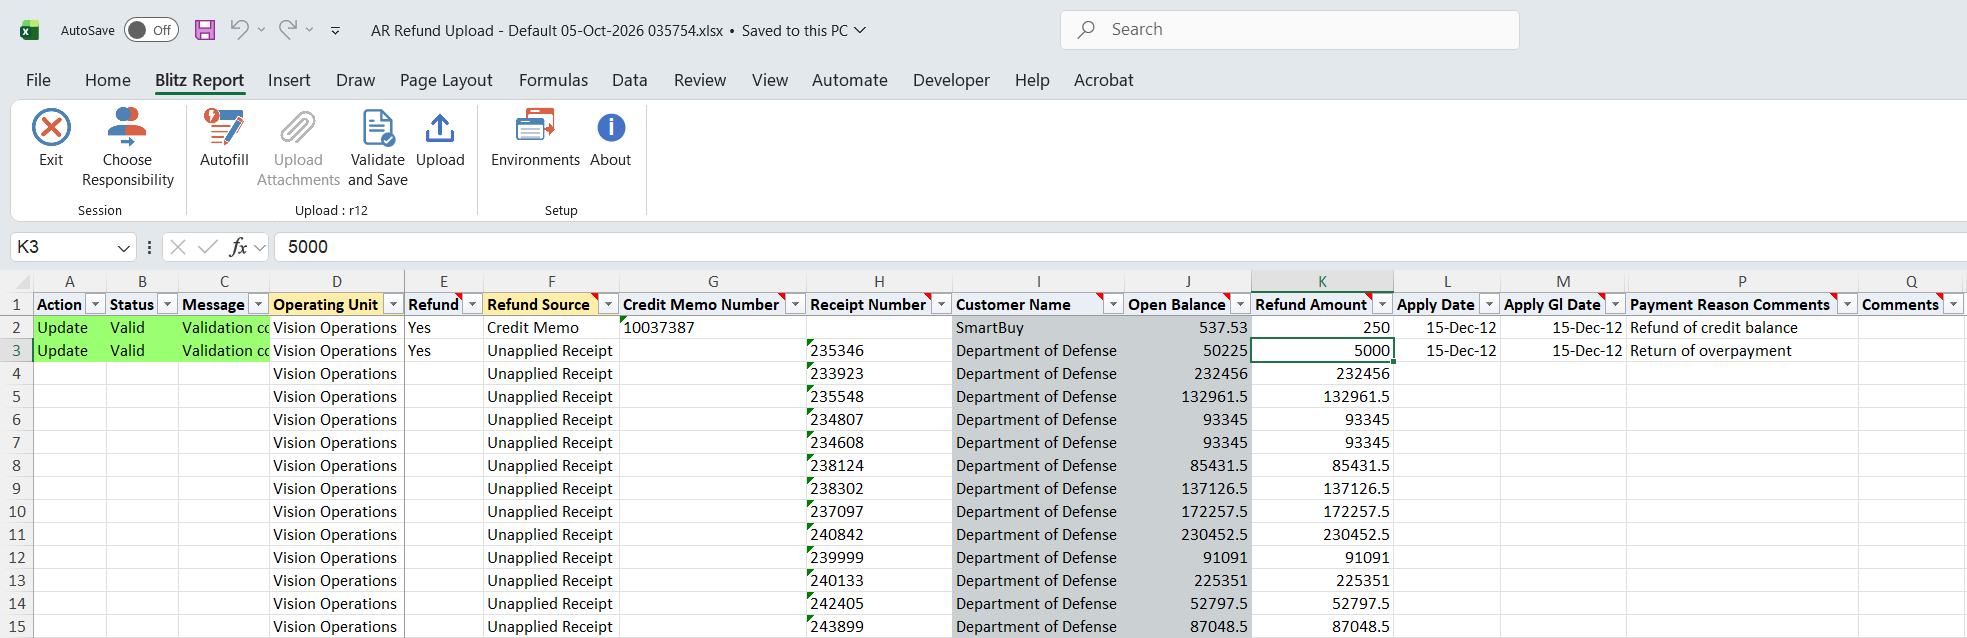Open the Redo history dropdown
The image size is (1967, 638).
point(310,30)
